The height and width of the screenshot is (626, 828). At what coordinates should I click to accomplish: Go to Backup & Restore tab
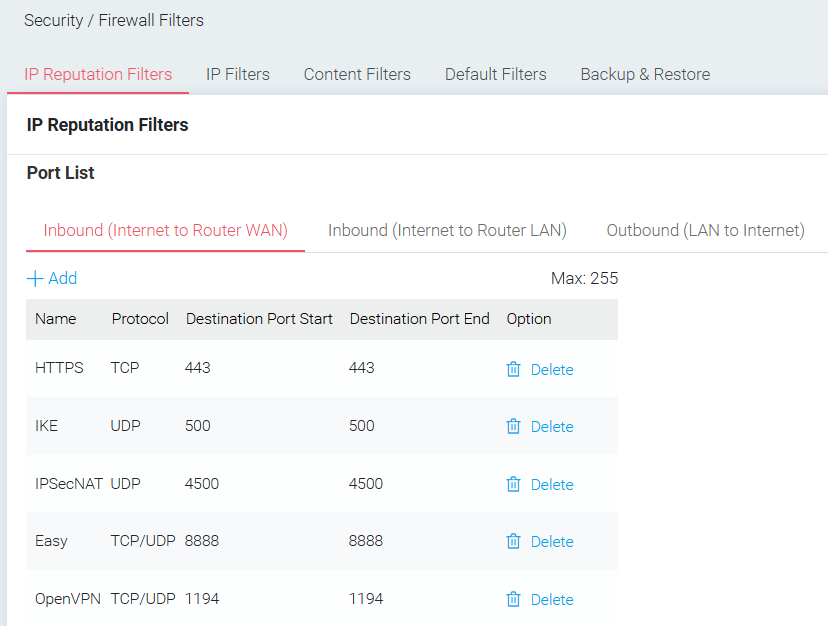645,74
